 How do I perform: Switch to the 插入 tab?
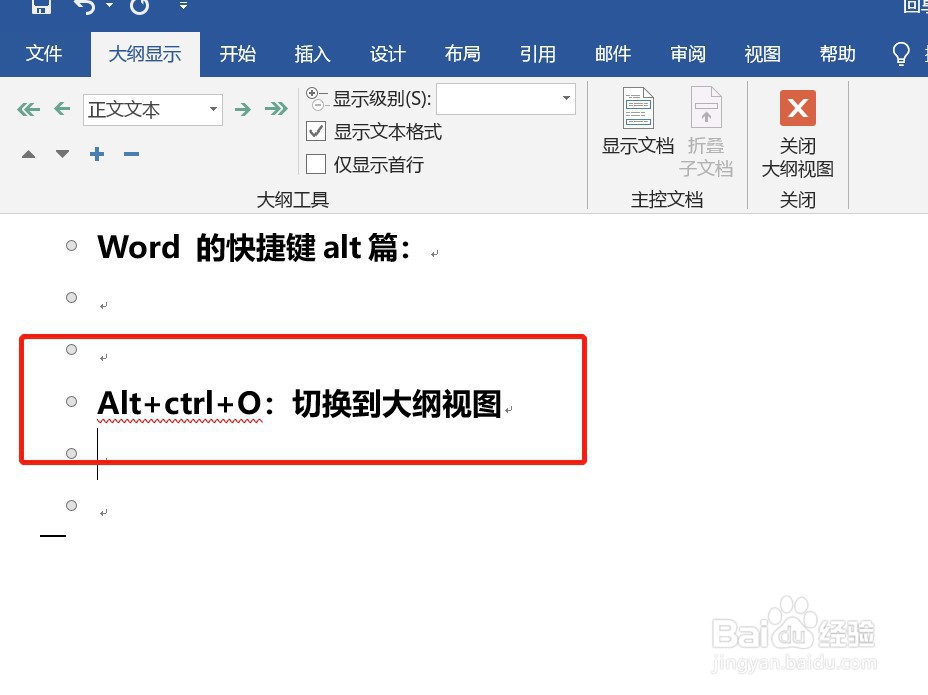[312, 54]
